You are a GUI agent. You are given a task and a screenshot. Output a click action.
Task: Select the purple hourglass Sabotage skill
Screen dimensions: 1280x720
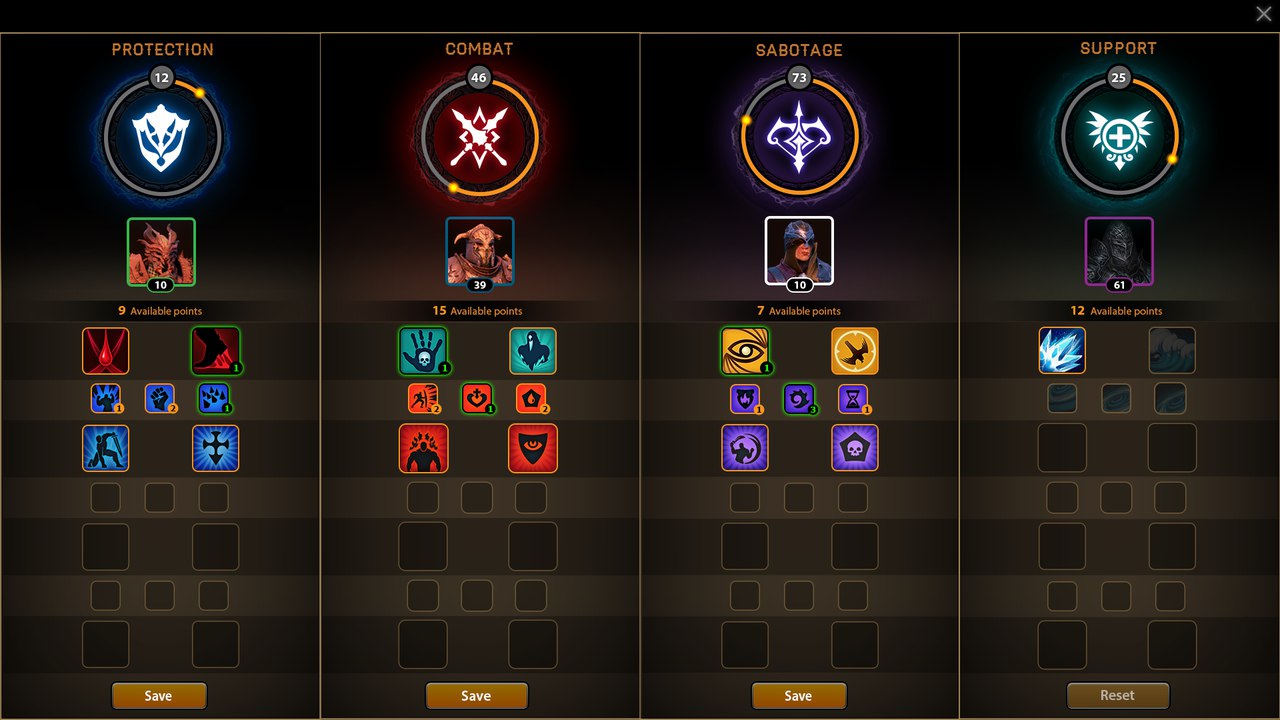coord(853,399)
